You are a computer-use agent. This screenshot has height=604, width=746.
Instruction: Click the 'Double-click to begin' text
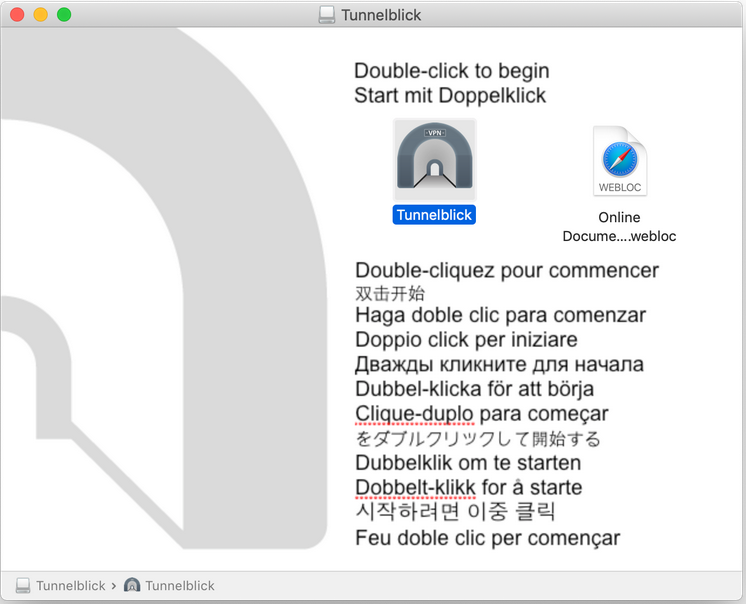(451, 72)
